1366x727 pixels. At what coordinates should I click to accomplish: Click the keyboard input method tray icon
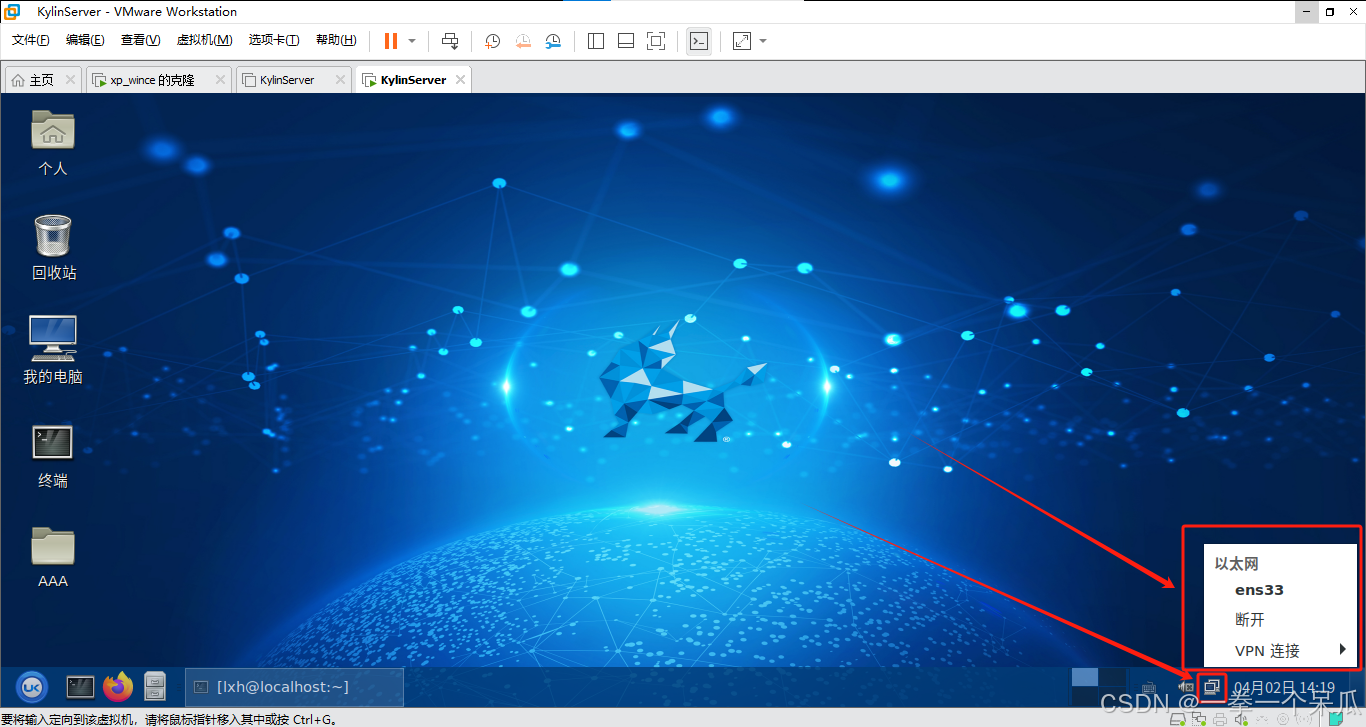[x=1149, y=688]
